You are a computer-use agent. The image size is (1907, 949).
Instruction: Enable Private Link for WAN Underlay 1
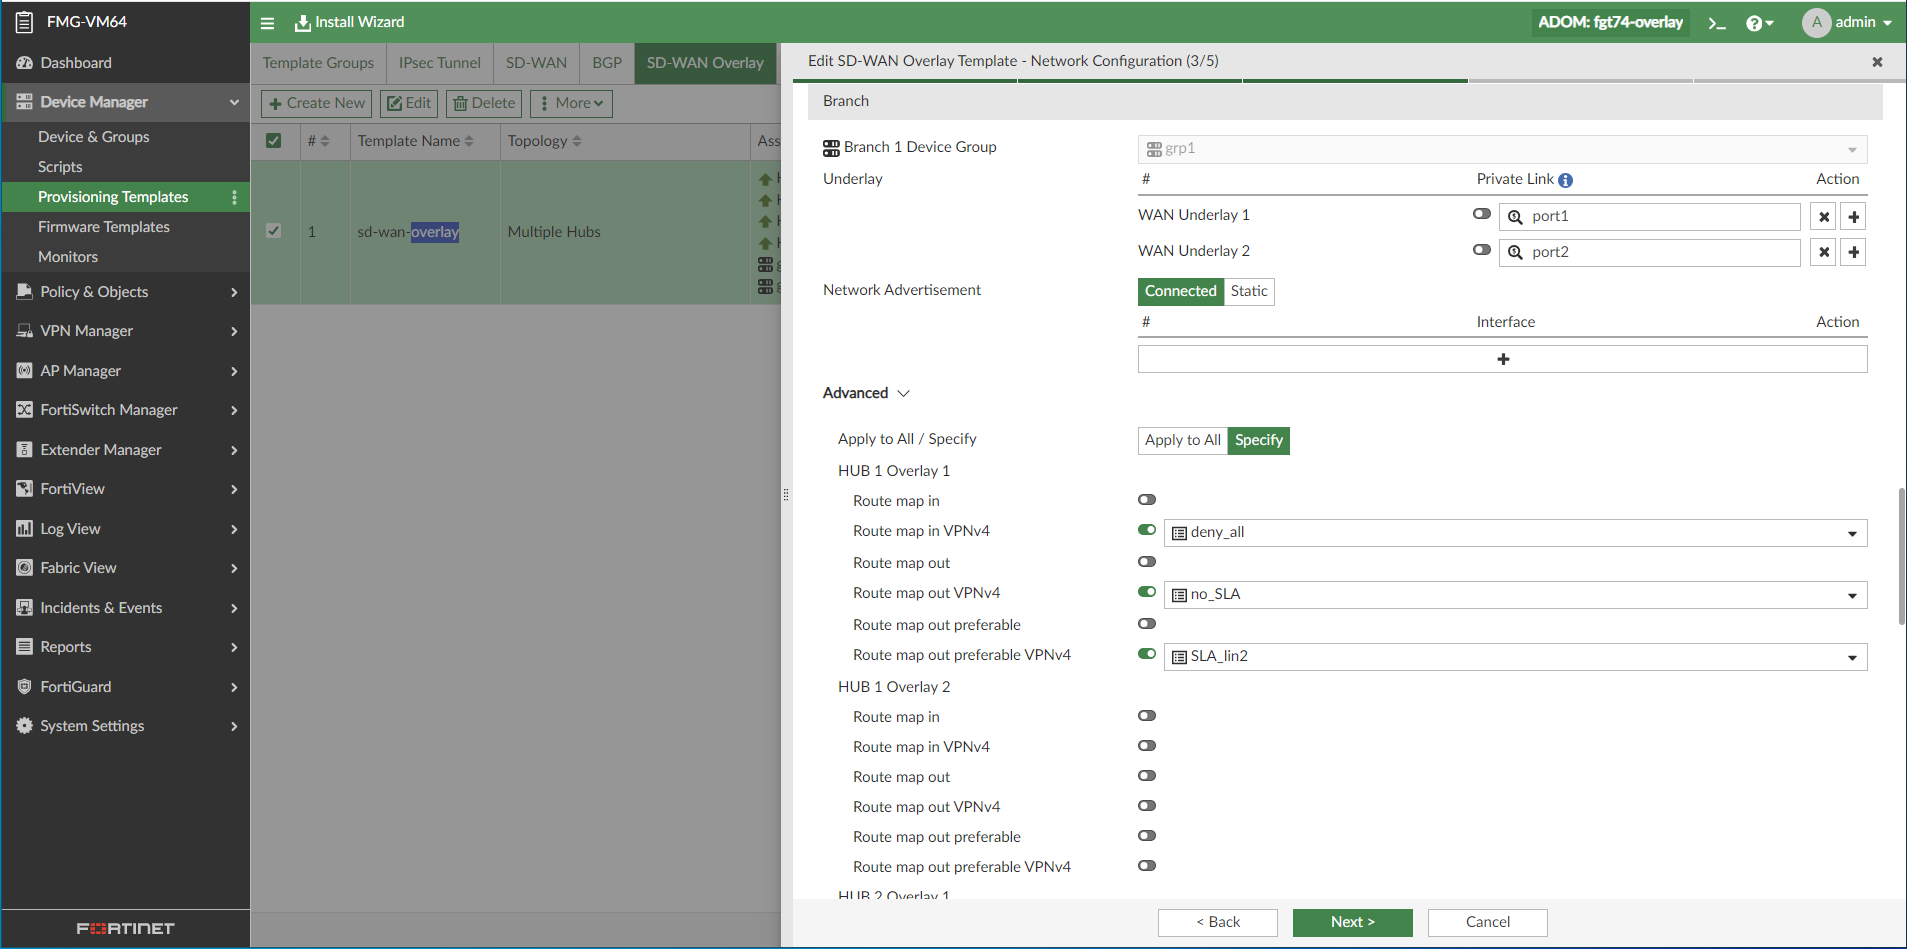pyautogui.click(x=1480, y=213)
